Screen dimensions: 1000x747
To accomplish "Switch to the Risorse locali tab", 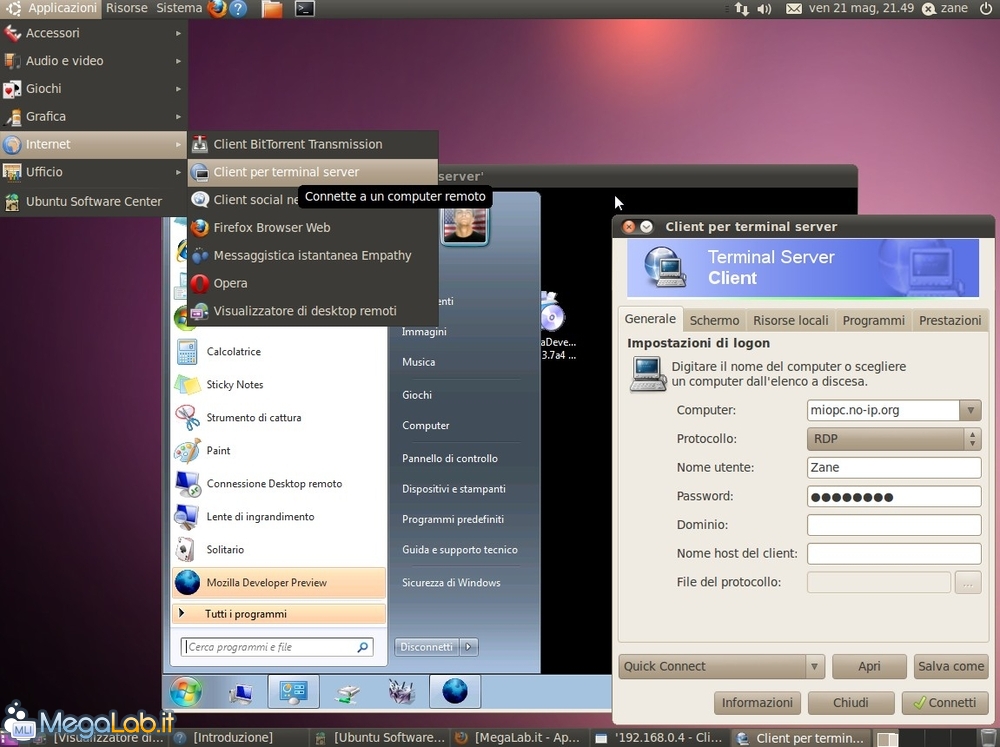I will point(790,320).
